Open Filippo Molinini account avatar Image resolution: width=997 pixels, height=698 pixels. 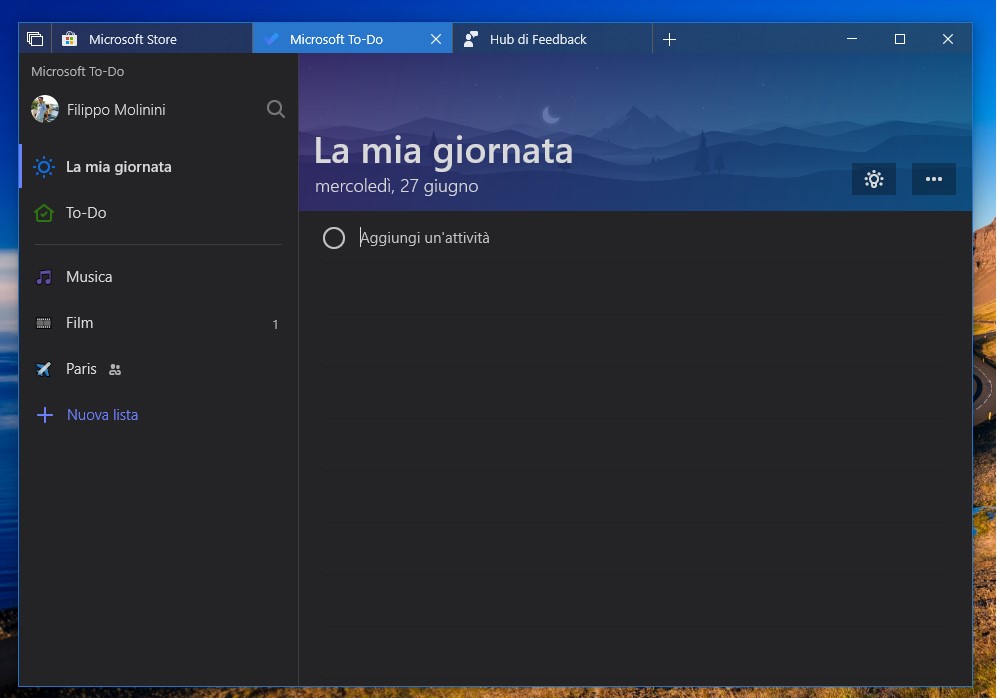(x=45, y=109)
